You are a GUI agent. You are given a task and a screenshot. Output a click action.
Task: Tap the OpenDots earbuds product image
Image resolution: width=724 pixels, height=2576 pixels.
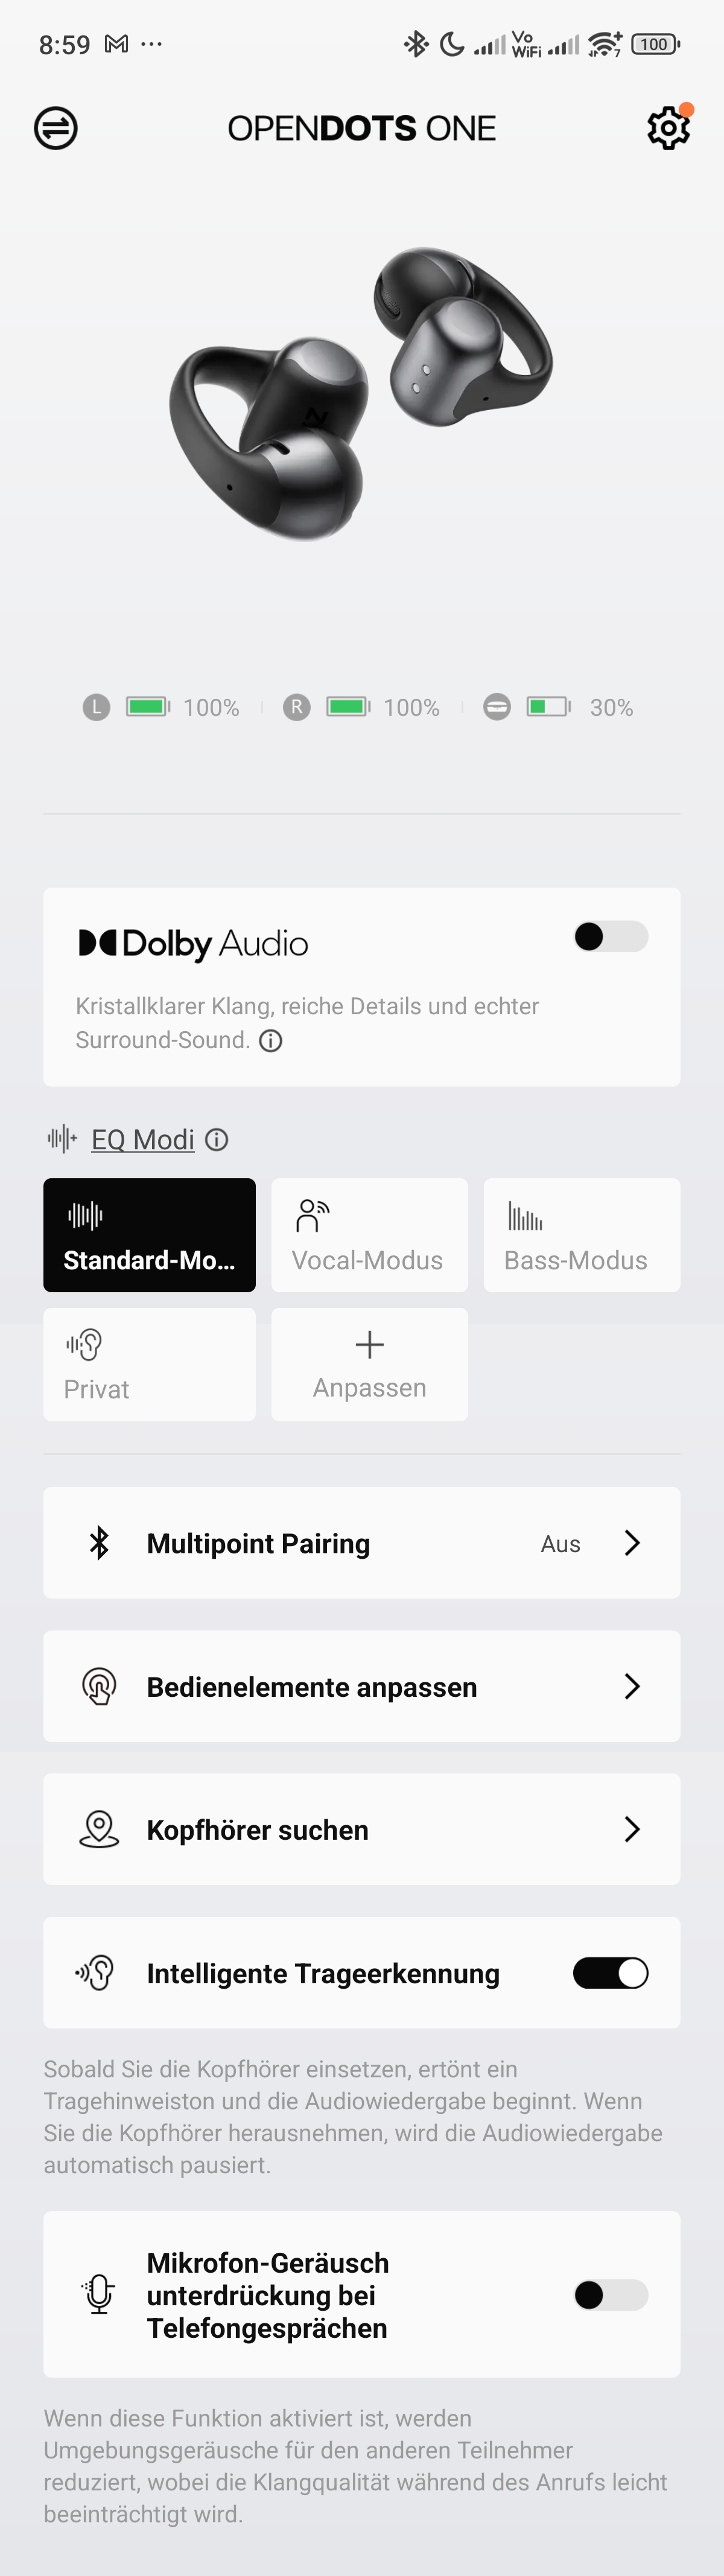click(361, 393)
